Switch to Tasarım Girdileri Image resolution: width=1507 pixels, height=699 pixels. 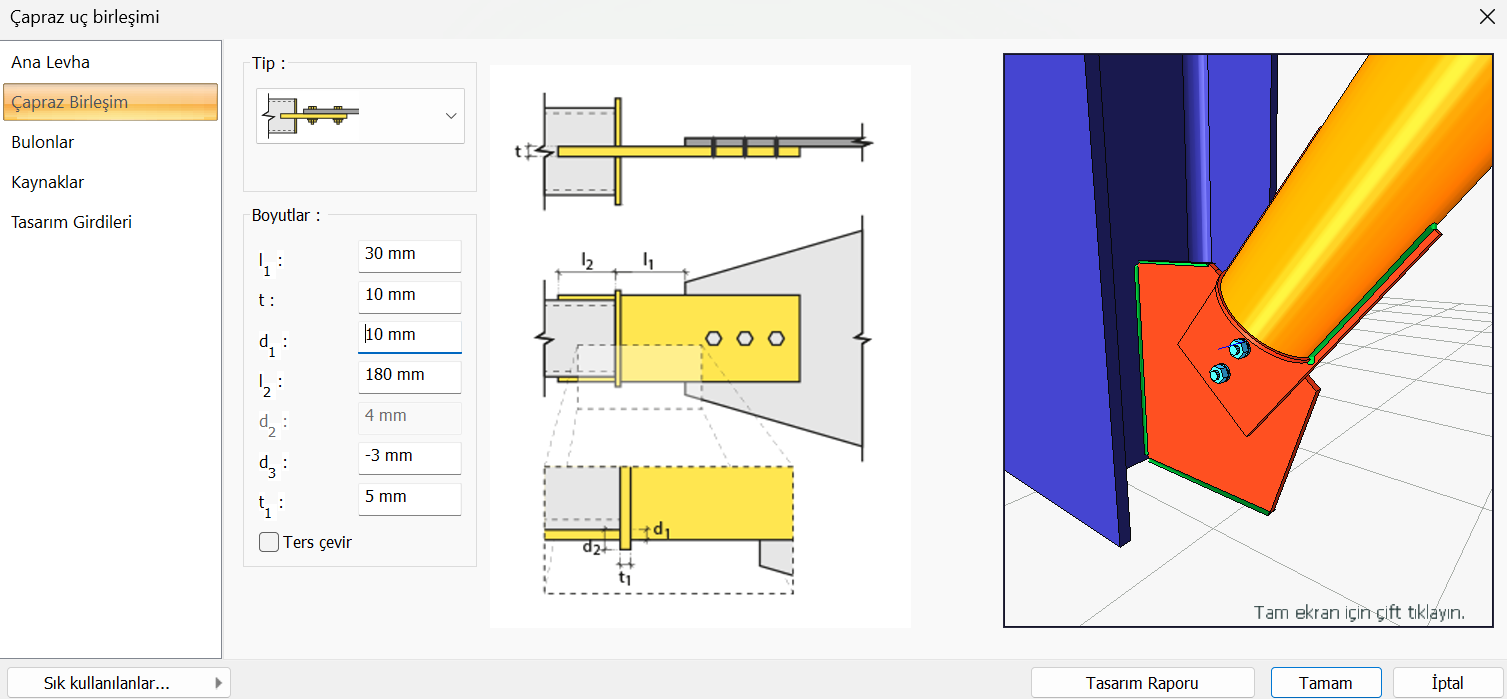click(x=72, y=222)
